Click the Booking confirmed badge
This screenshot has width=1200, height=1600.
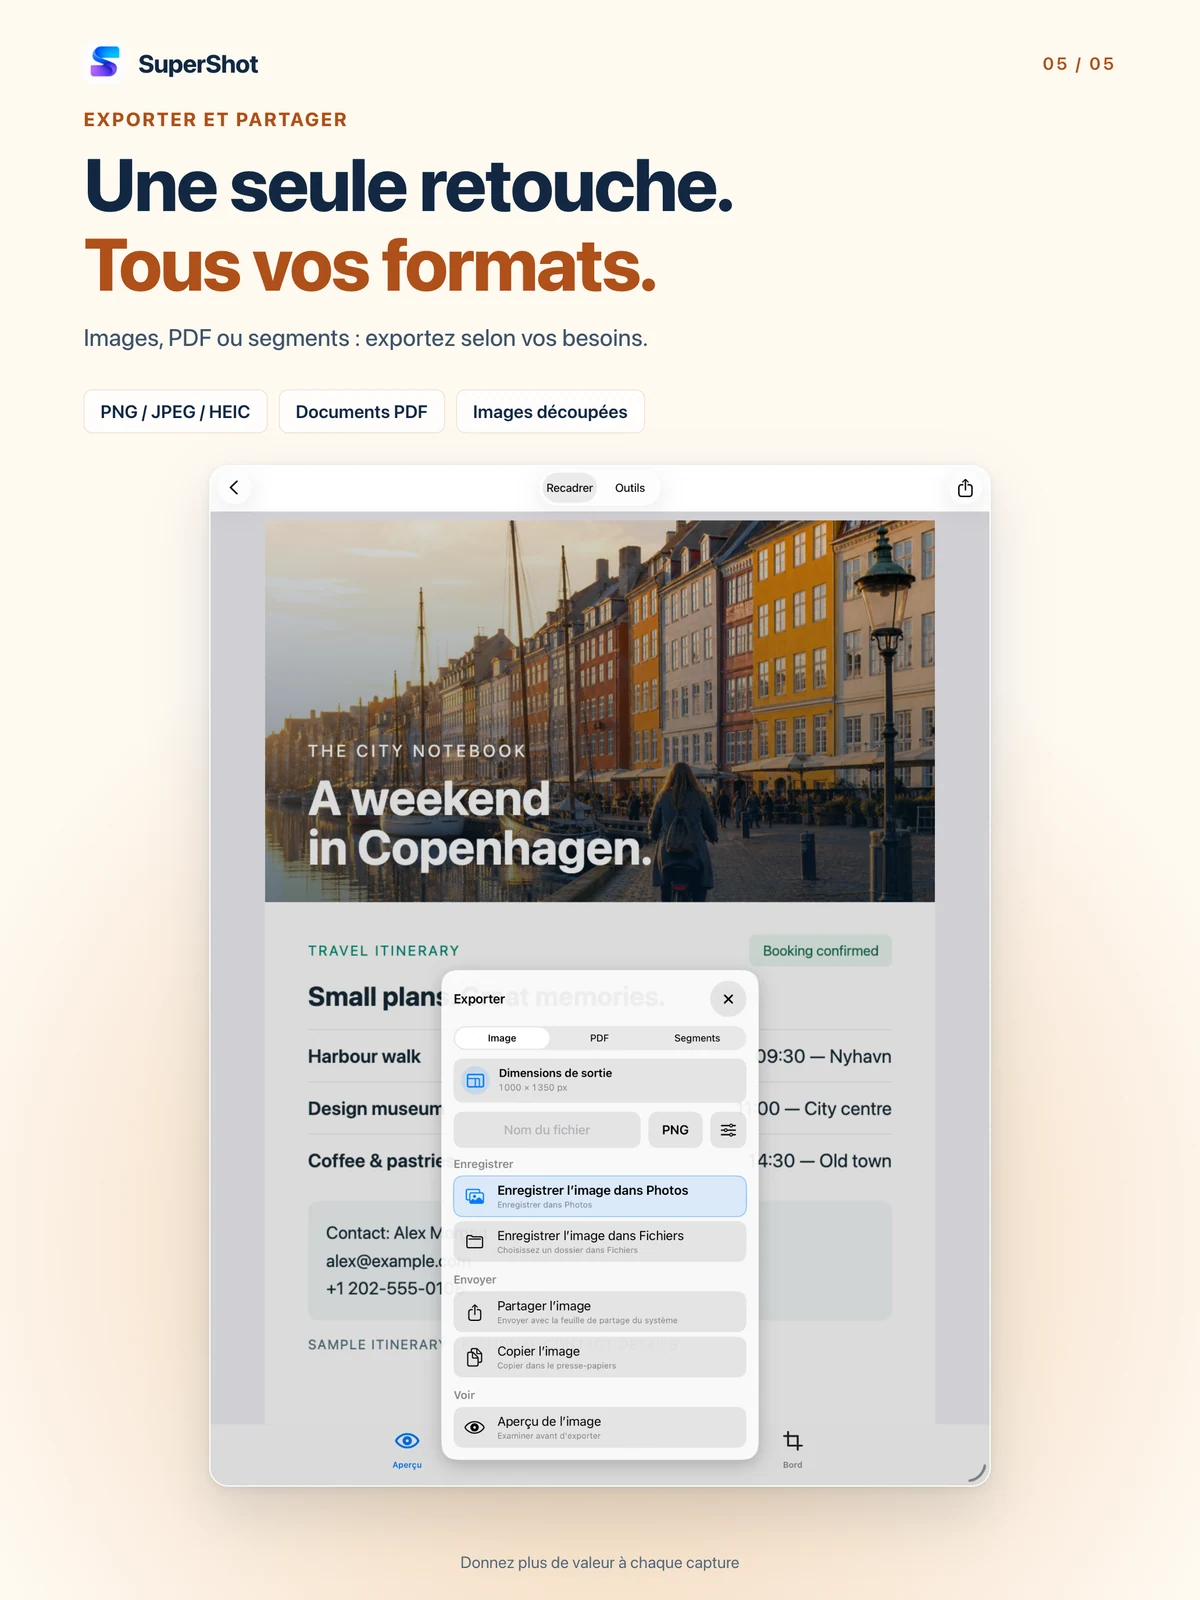click(821, 951)
